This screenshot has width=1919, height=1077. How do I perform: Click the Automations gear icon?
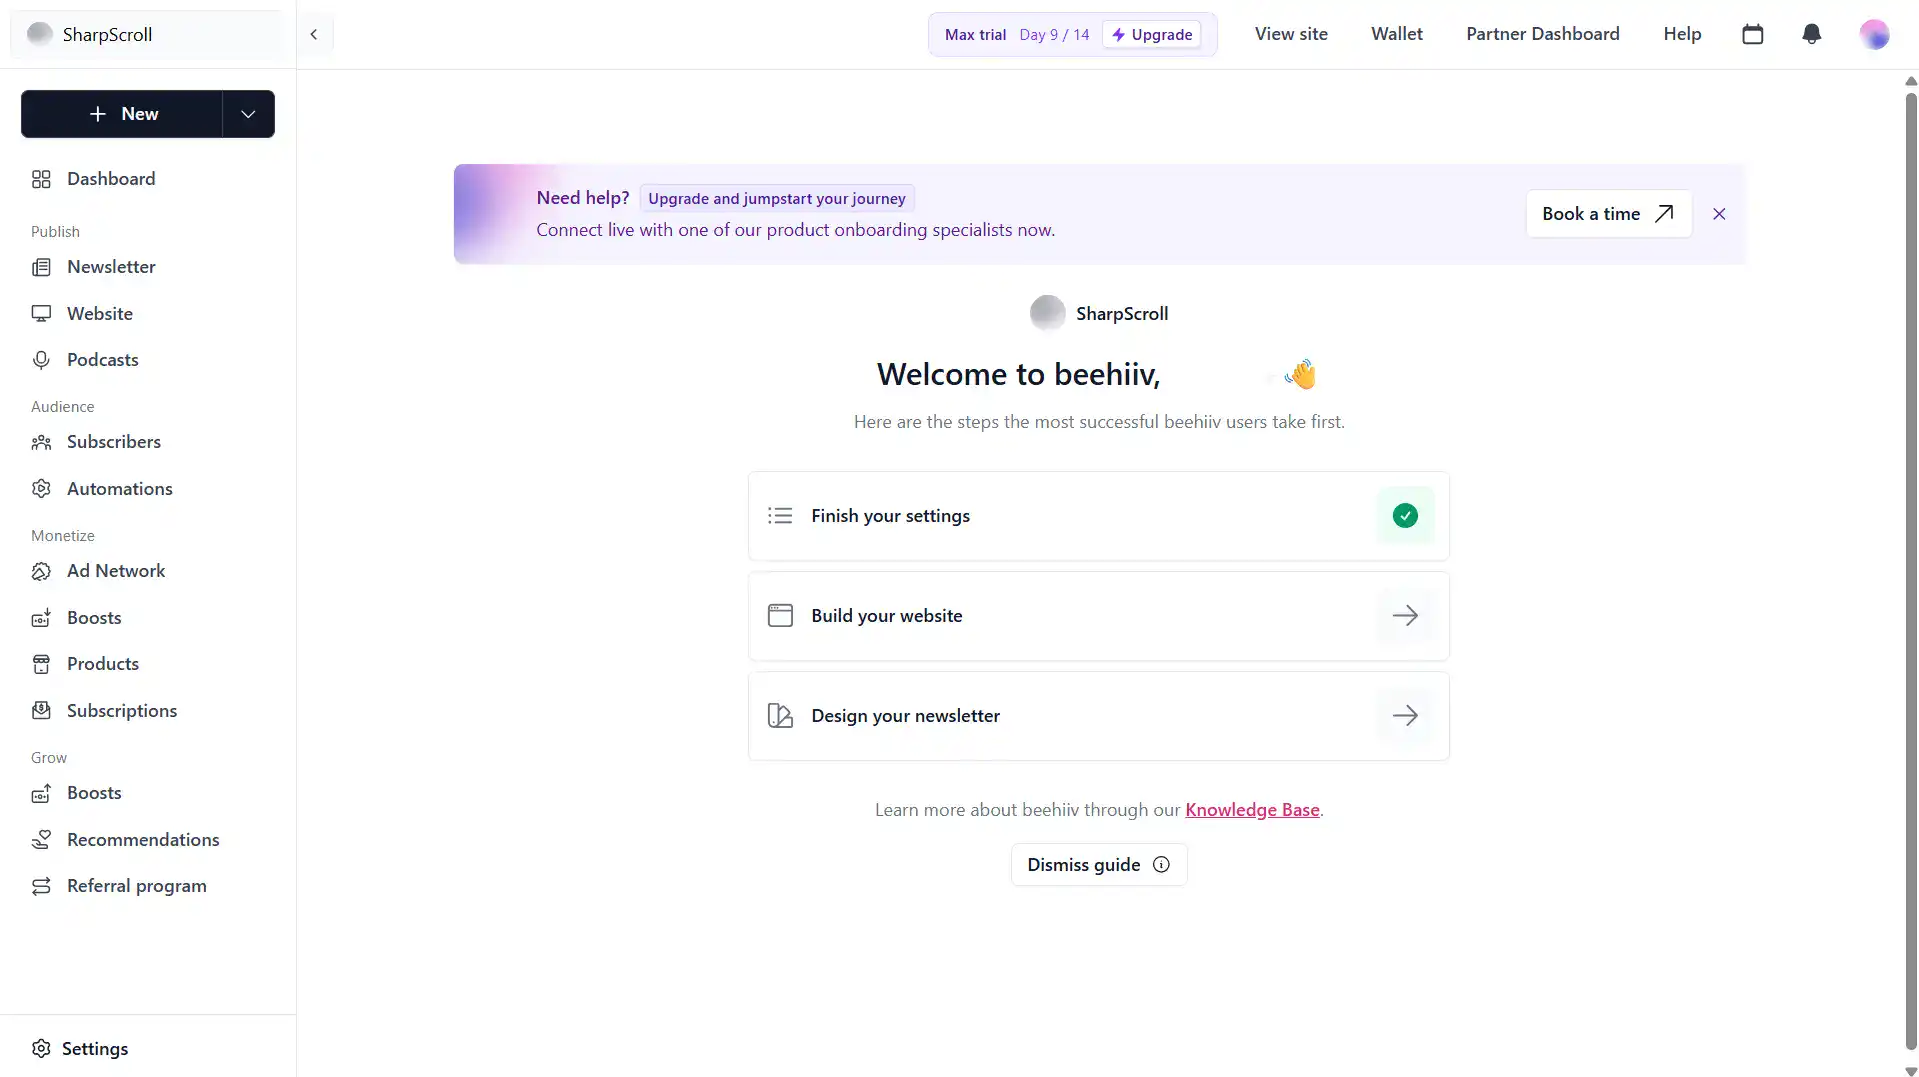click(x=41, y=489)
